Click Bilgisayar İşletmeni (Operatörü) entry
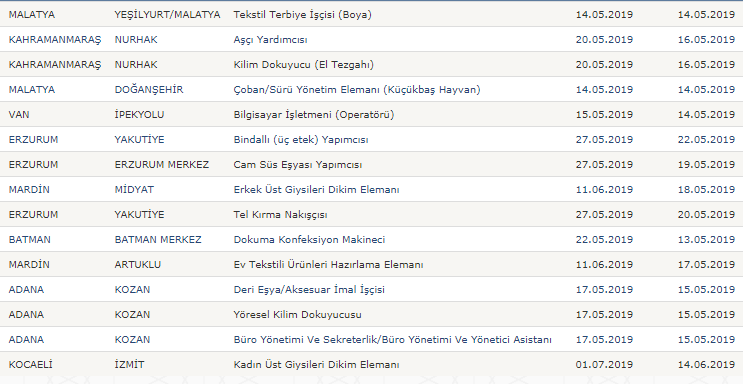This screenshot has height=384, width=743. point(314,115)
